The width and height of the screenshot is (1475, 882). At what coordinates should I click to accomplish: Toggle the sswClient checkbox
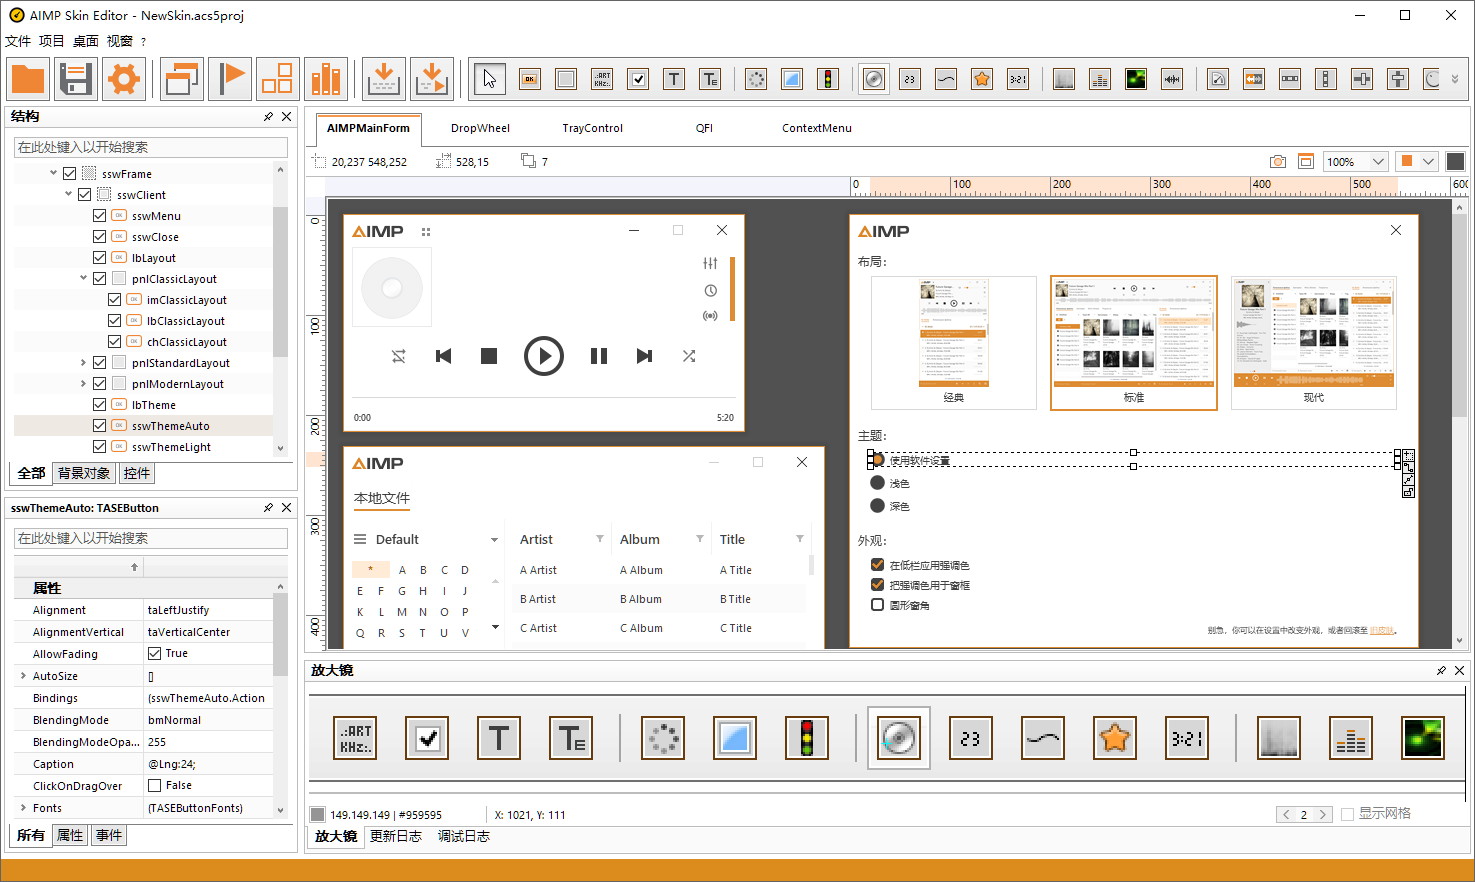[x=84, y=194]
